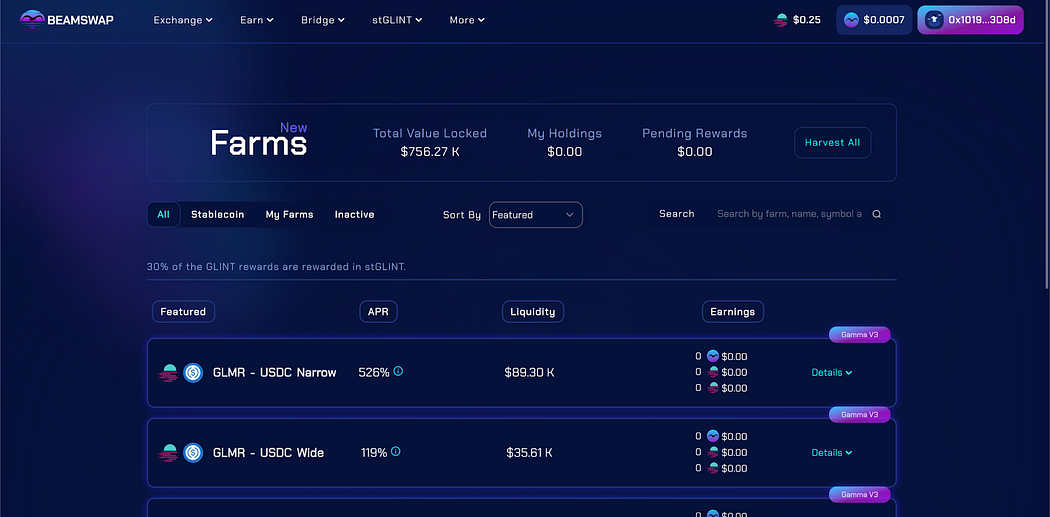This screenshot has height=517, width=1050.
Task: Click the page vertical scrollbar
Action: (1046, 147)
